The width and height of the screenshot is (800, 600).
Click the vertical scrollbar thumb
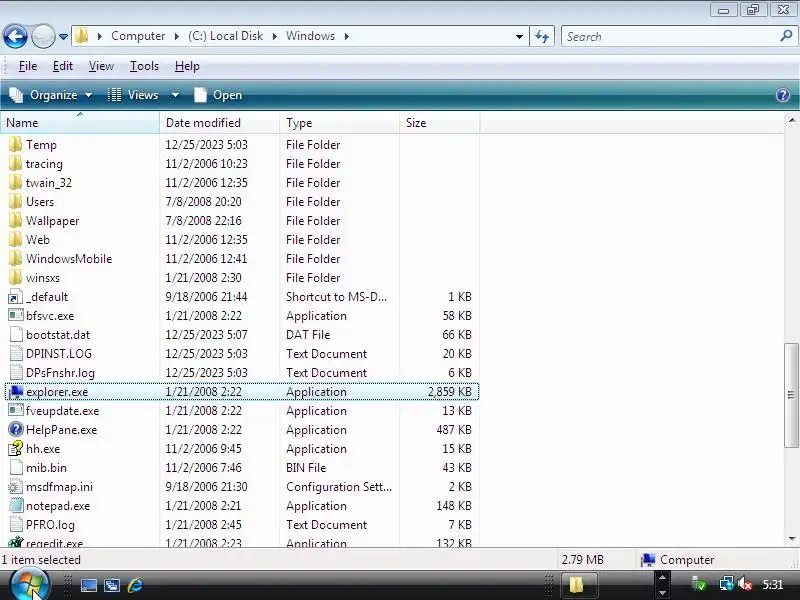791,394
